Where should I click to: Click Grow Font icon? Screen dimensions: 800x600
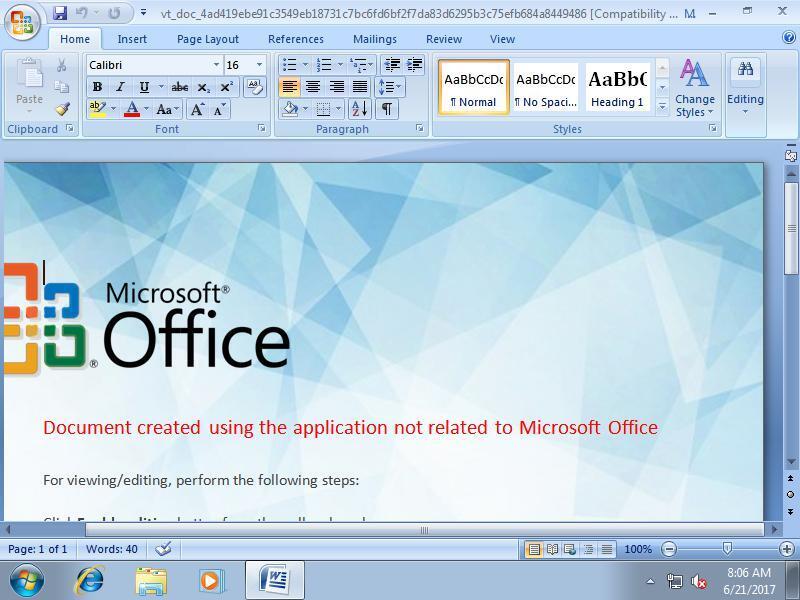click(197, 109)
